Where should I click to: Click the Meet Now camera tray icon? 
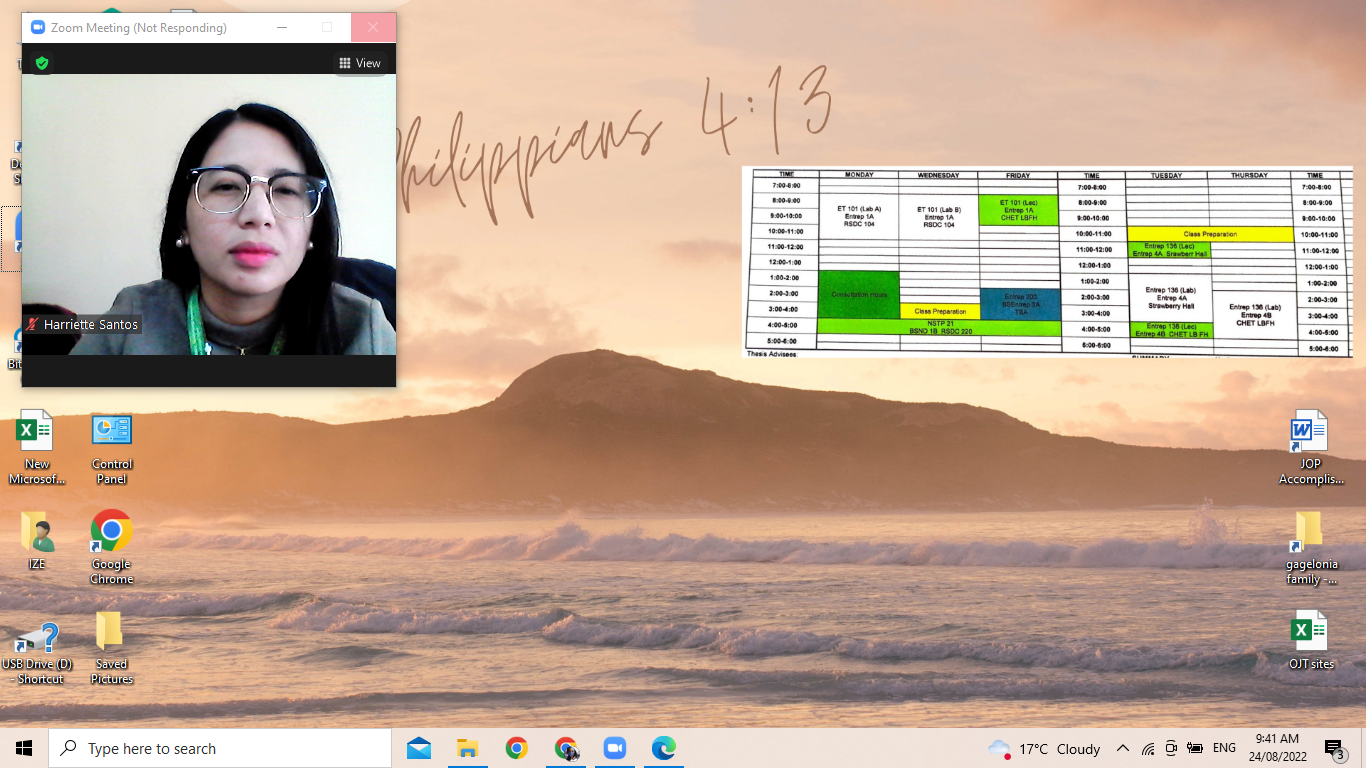coord(1171,748)
